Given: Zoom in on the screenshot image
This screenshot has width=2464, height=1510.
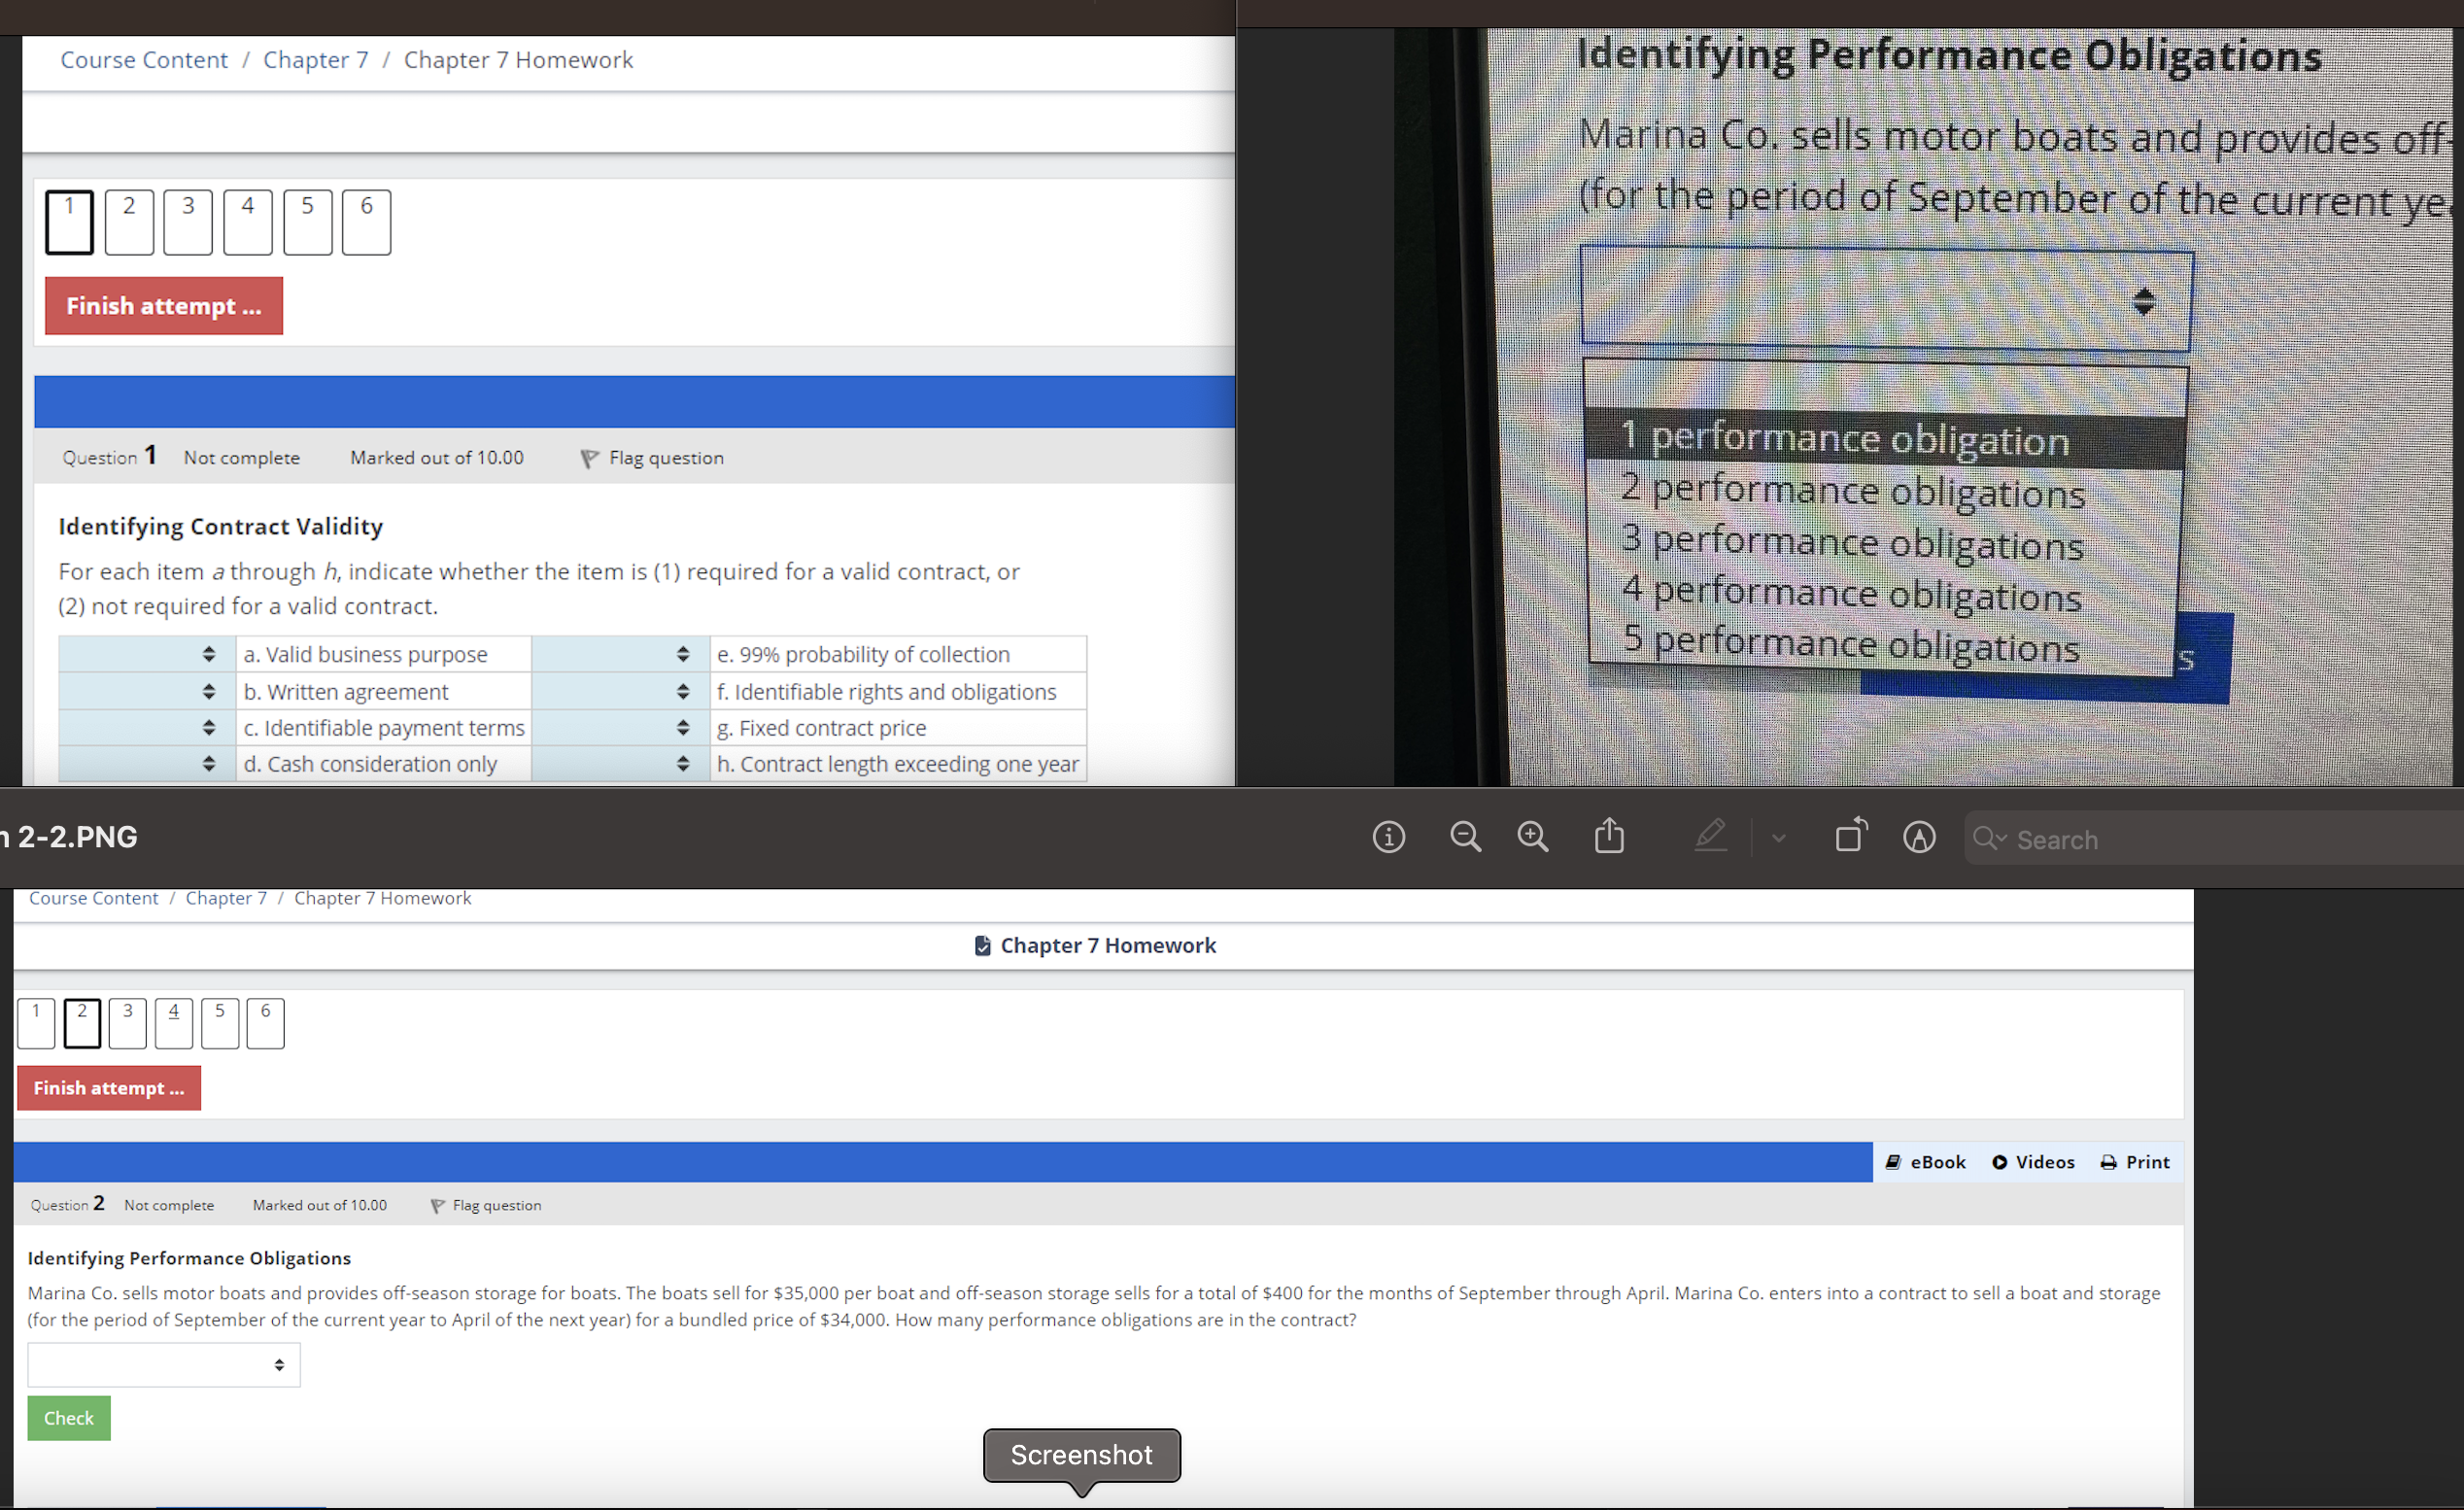Looking at the screenshot, I should [x=1532, y=837].
